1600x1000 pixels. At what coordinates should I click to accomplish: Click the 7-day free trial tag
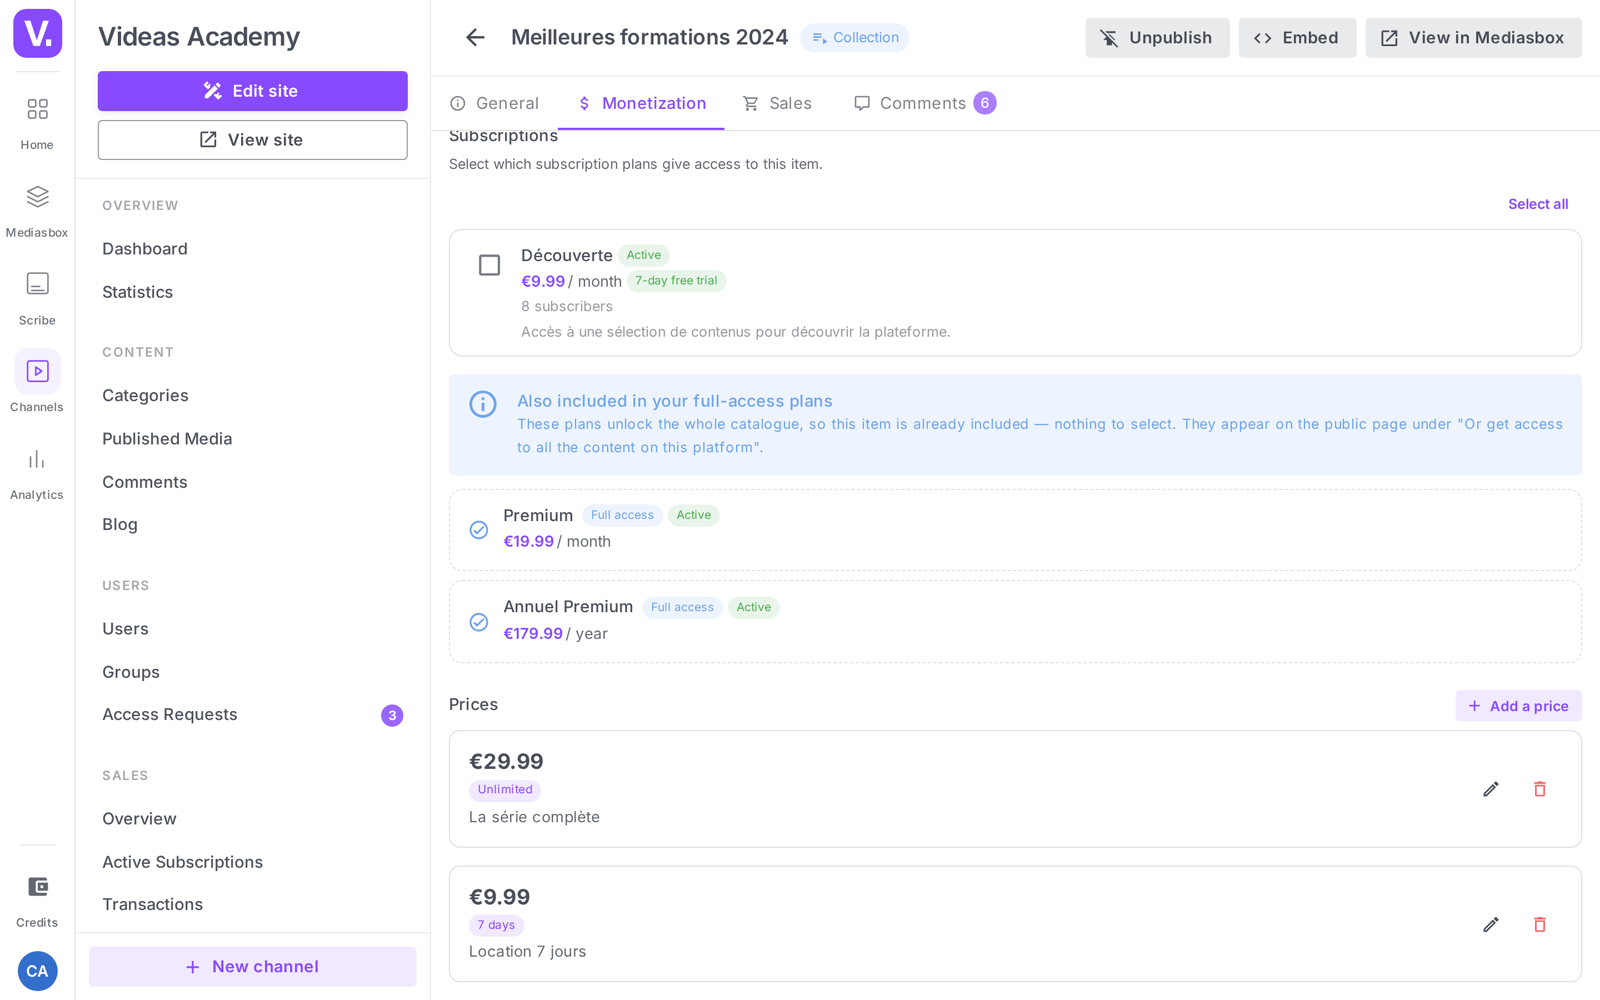coord(676,281)
